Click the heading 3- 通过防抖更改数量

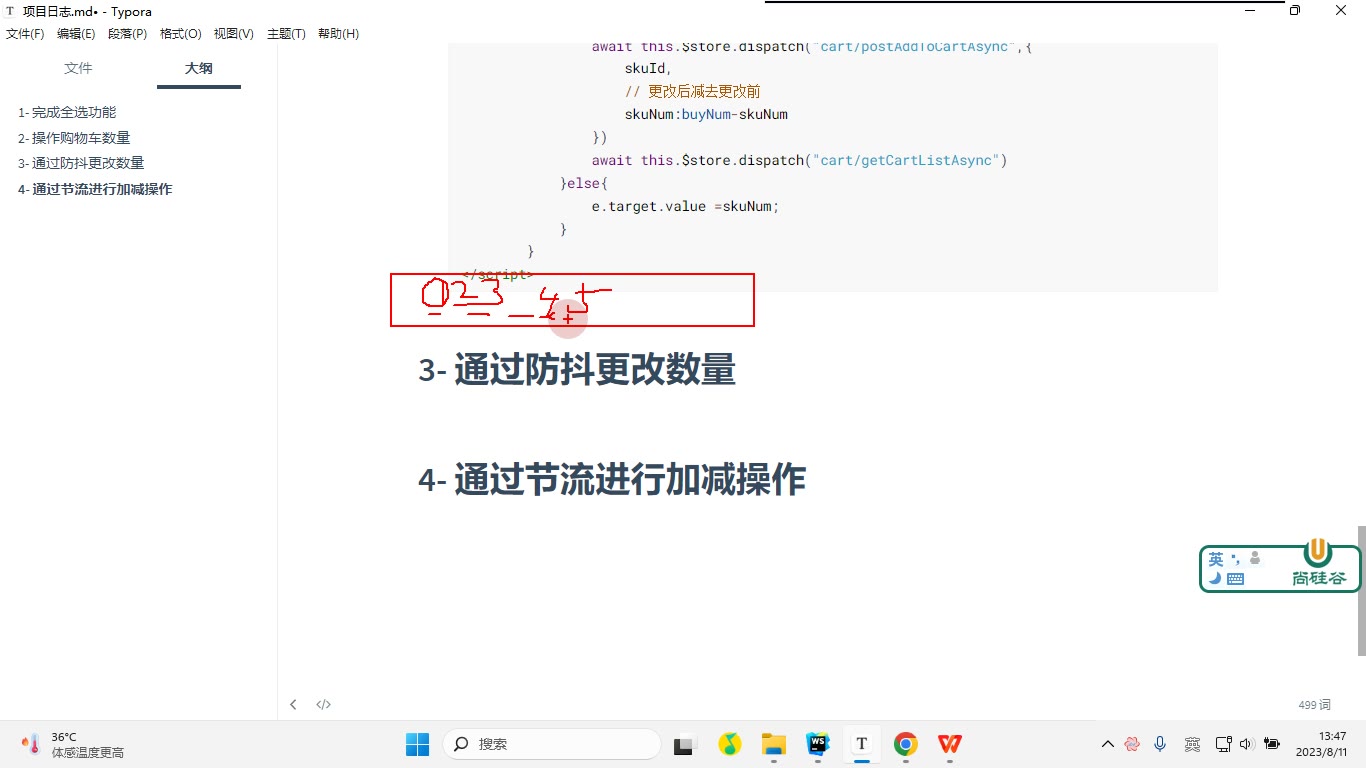tap(577, 370)
